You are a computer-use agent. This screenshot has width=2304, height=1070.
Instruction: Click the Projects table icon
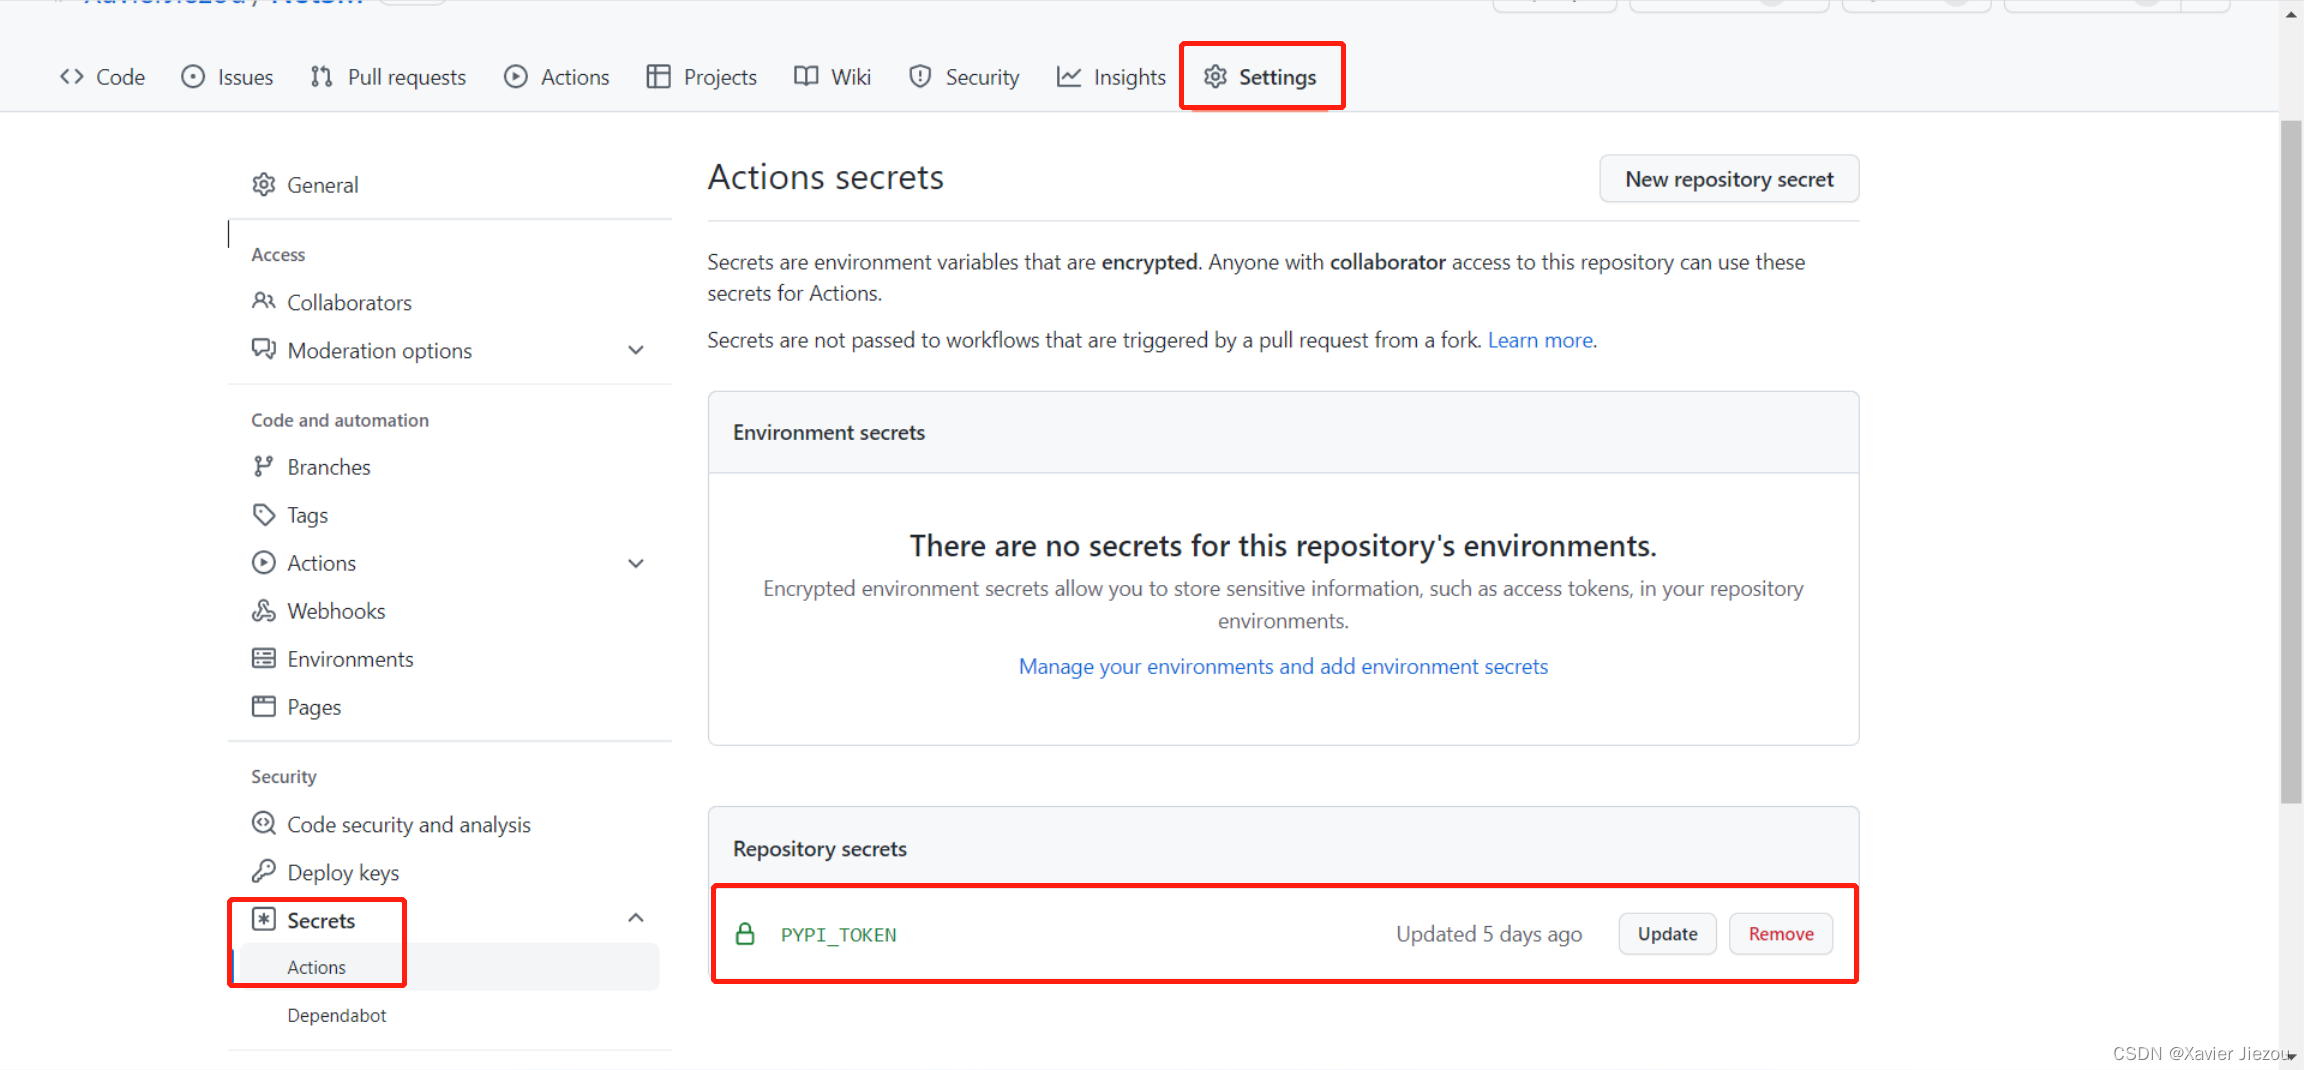tap(658, 77)
